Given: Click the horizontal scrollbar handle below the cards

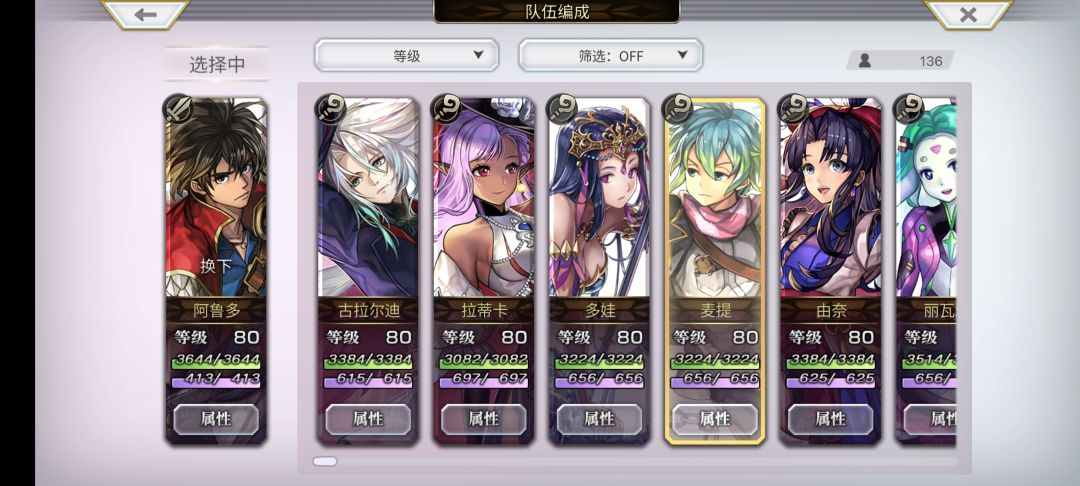Looking at the screenshot, I should pyautogui.click(x=325, y=461).
